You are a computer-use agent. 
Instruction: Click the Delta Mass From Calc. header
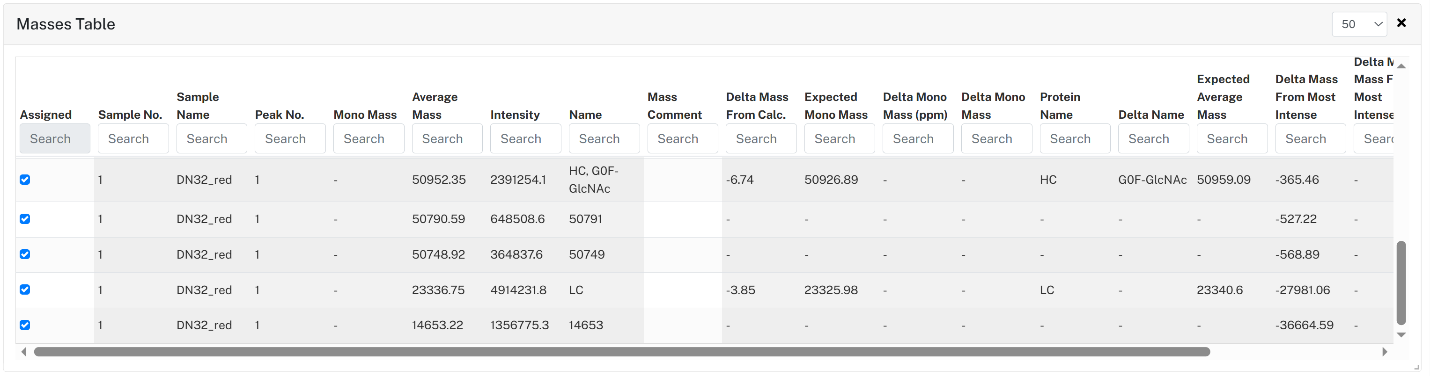[757, 106]
